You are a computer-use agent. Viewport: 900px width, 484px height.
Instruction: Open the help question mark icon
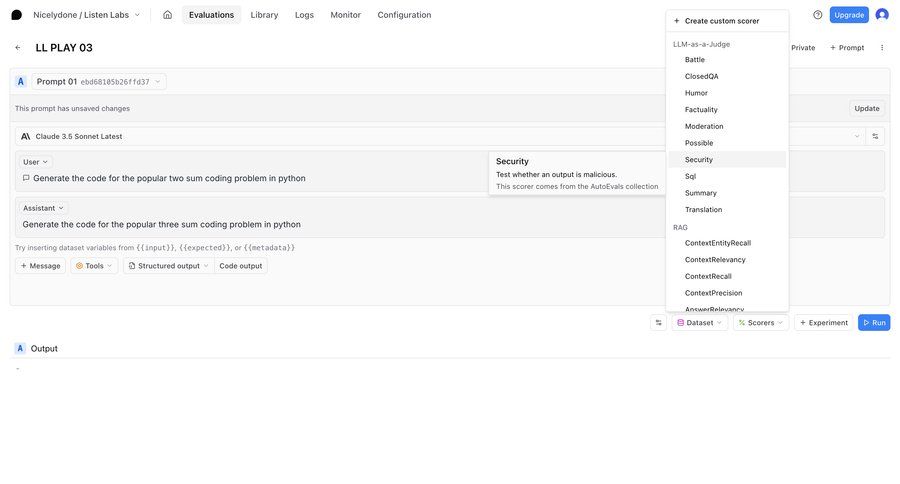(817, 15)
